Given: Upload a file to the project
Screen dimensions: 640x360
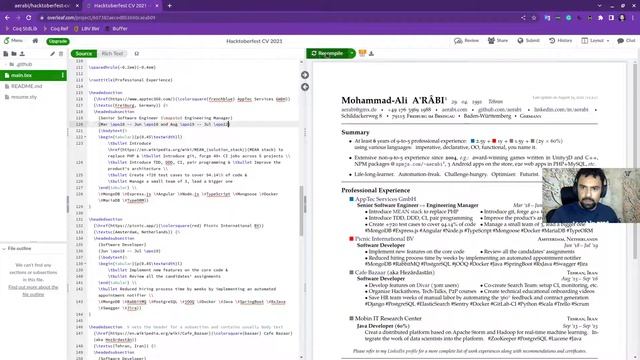Looking at the screenshot, I should 22,53.
